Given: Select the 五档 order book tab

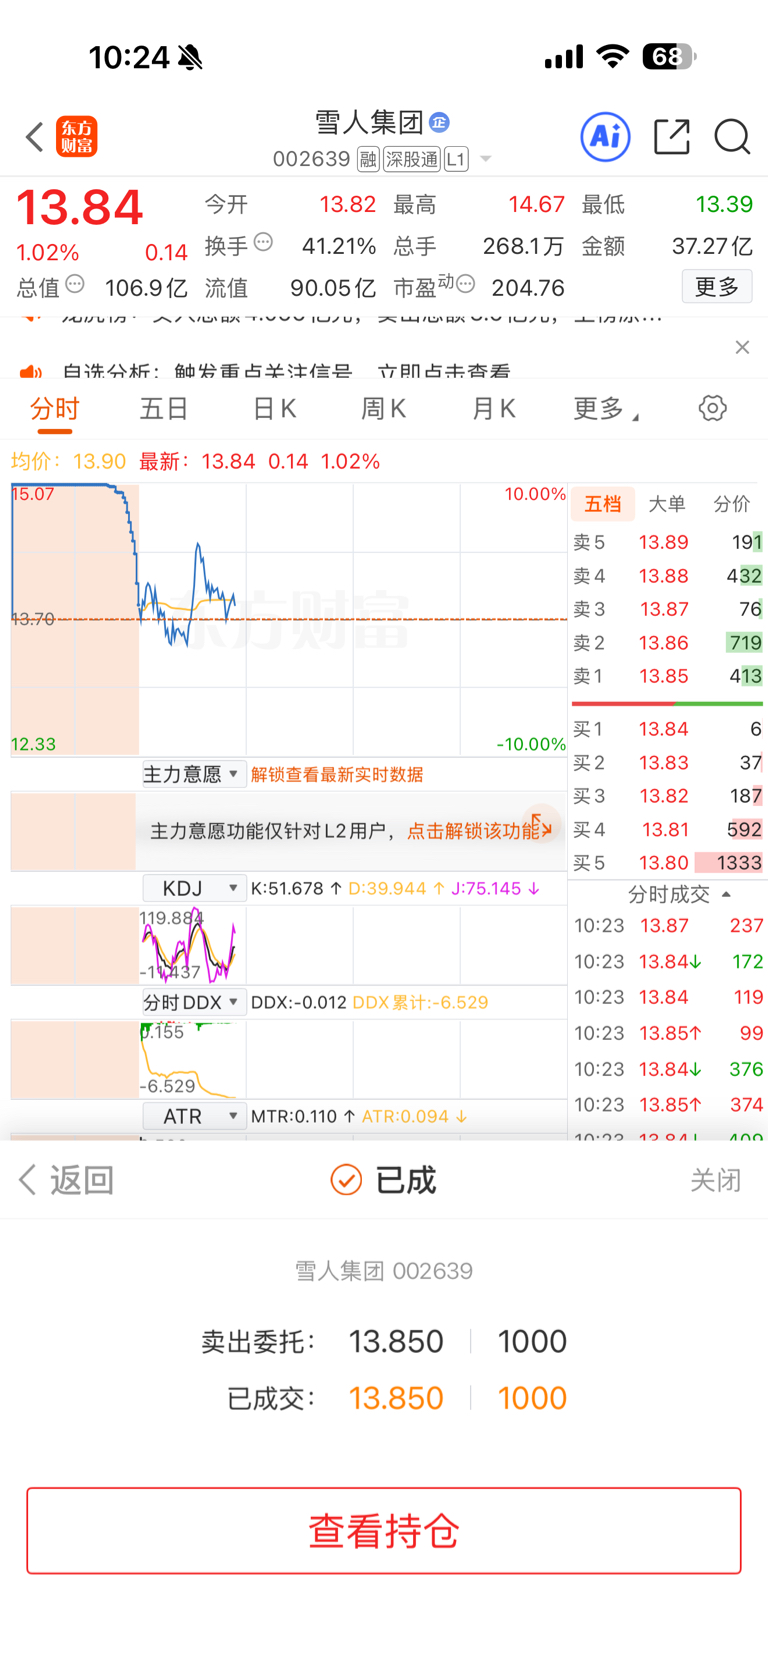Looking at the screenshot, I should coord(603,504).
